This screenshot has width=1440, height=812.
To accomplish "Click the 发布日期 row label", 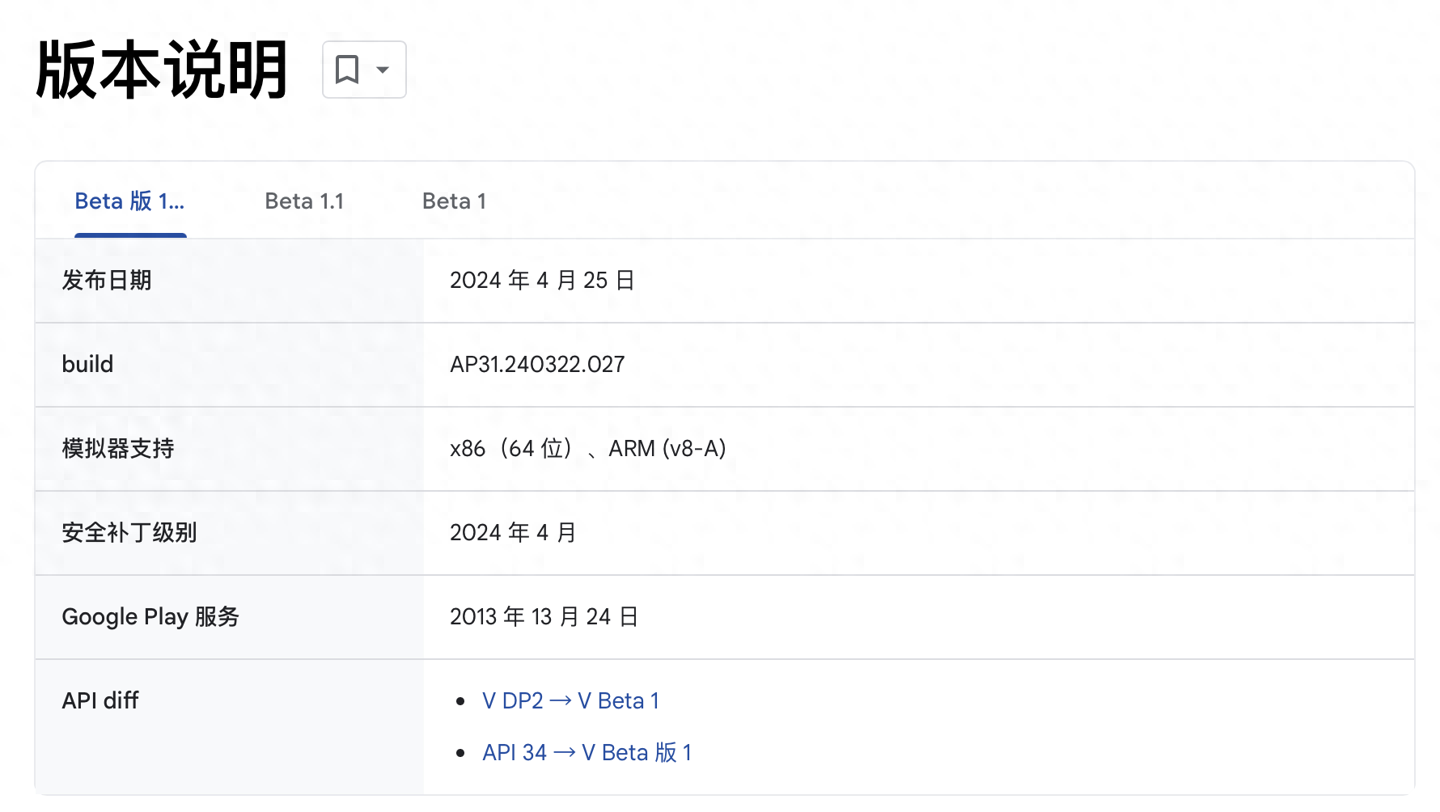I will point(107,281).
